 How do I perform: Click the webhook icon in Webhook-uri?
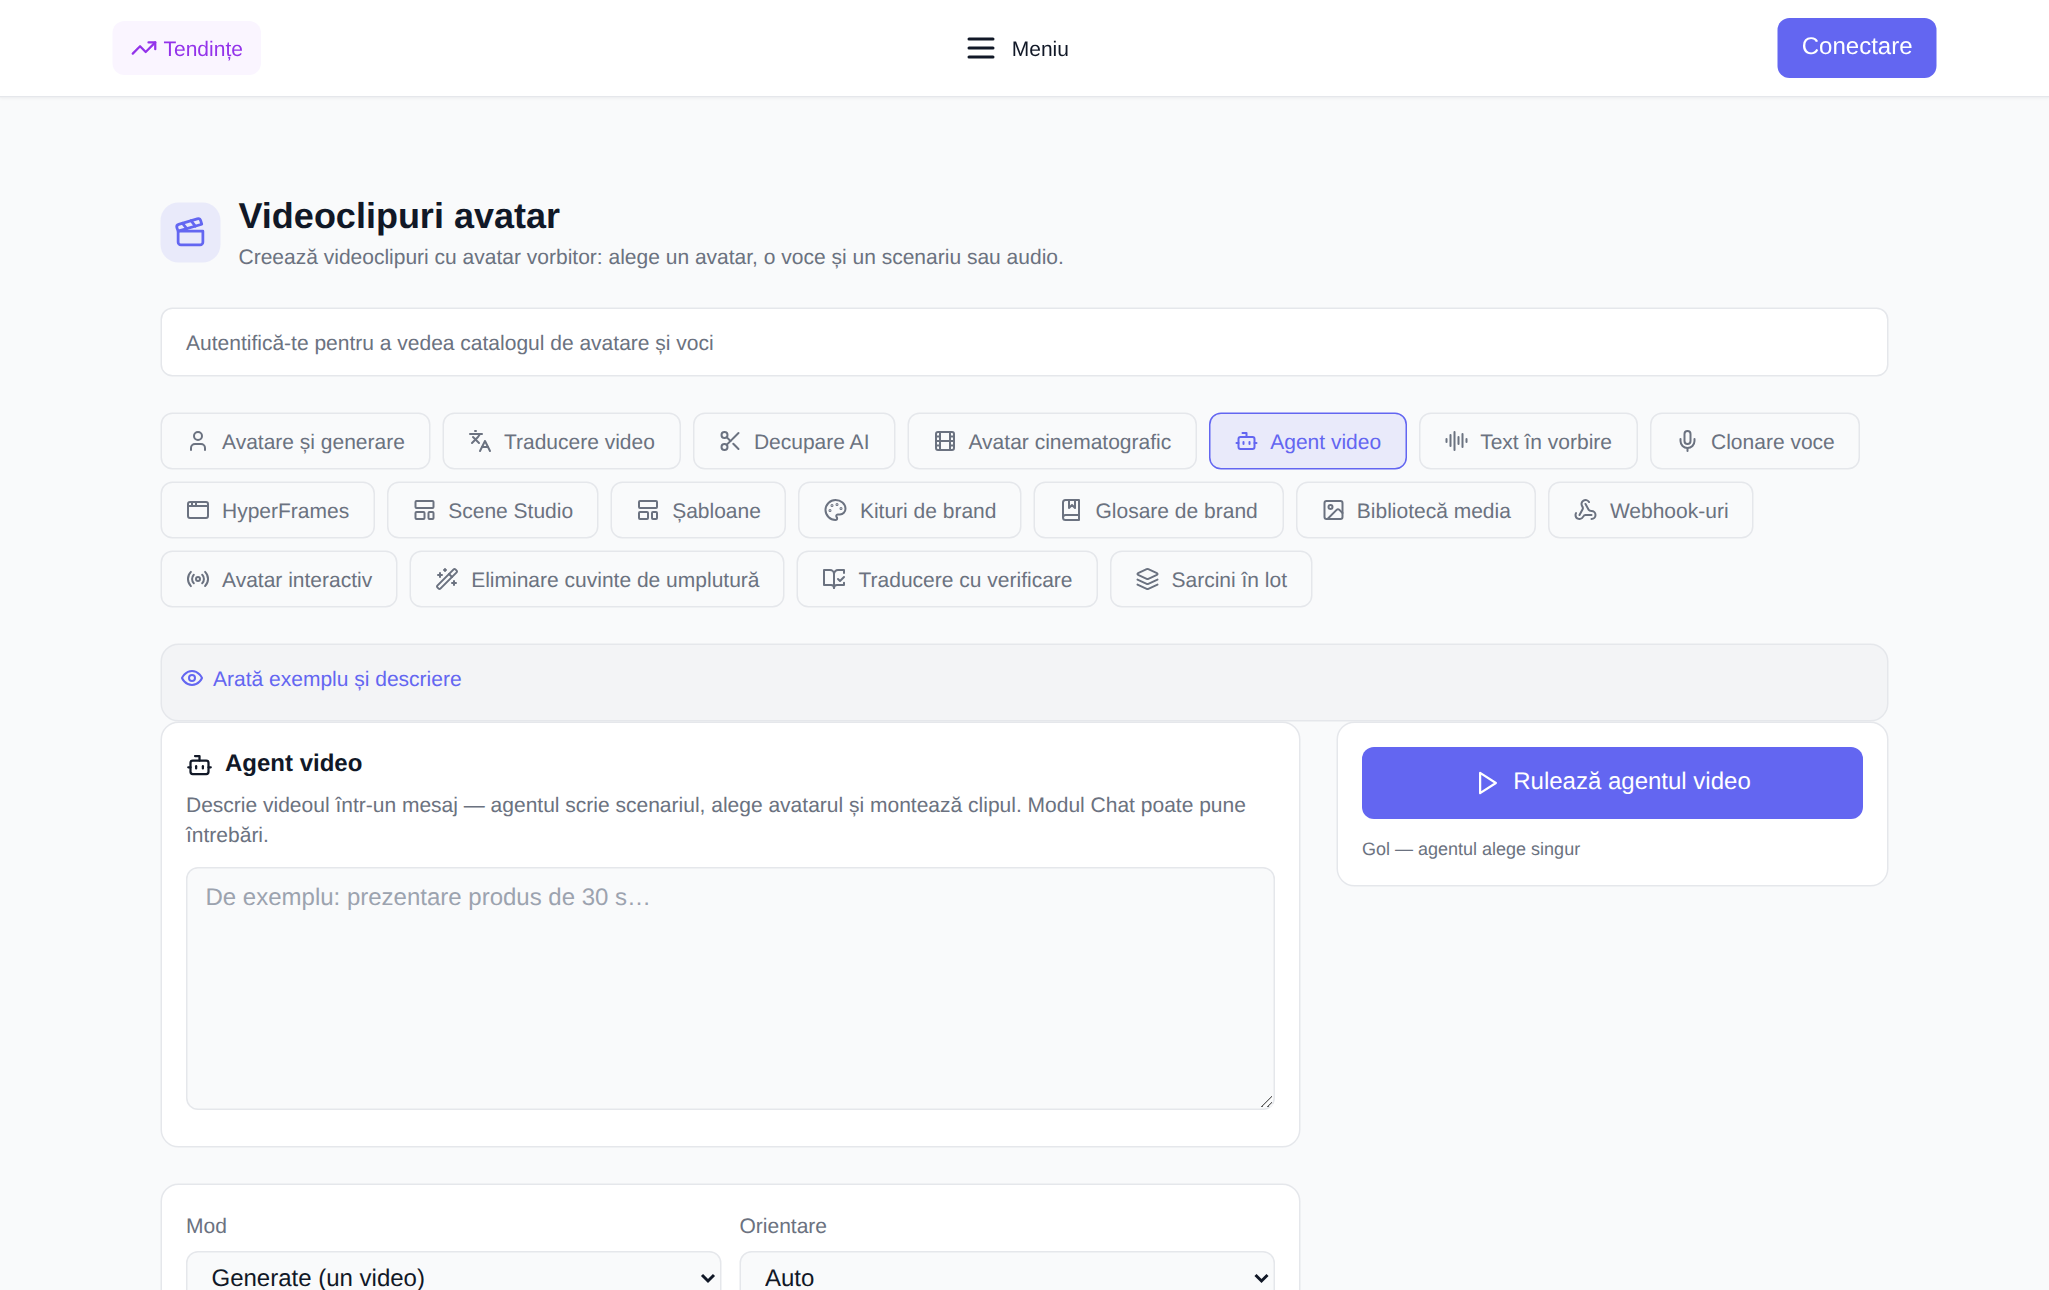[x=1585, y=510]
